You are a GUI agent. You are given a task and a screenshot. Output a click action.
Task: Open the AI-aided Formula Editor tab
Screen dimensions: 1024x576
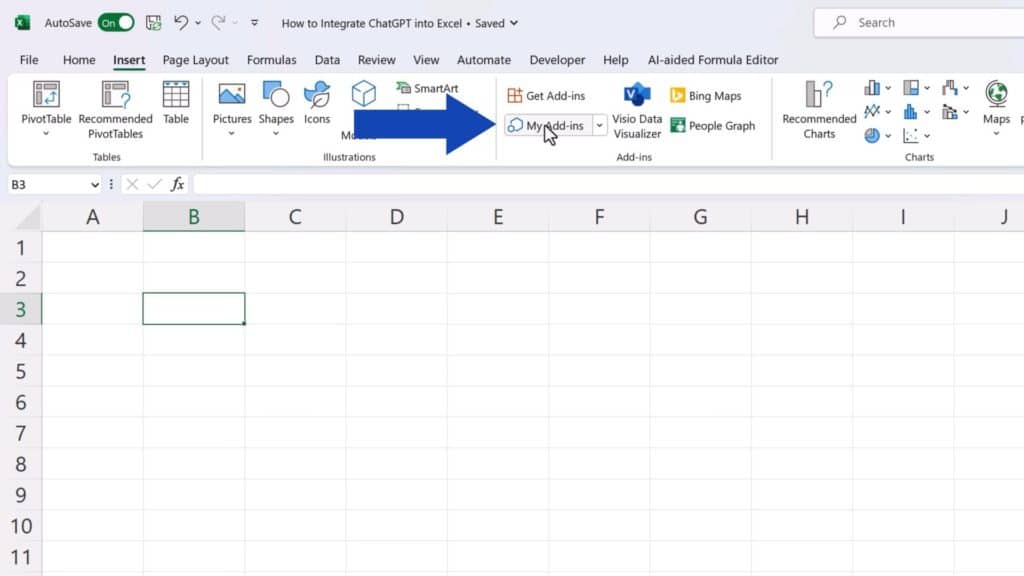pyautogui.click(x=712, y=59)
